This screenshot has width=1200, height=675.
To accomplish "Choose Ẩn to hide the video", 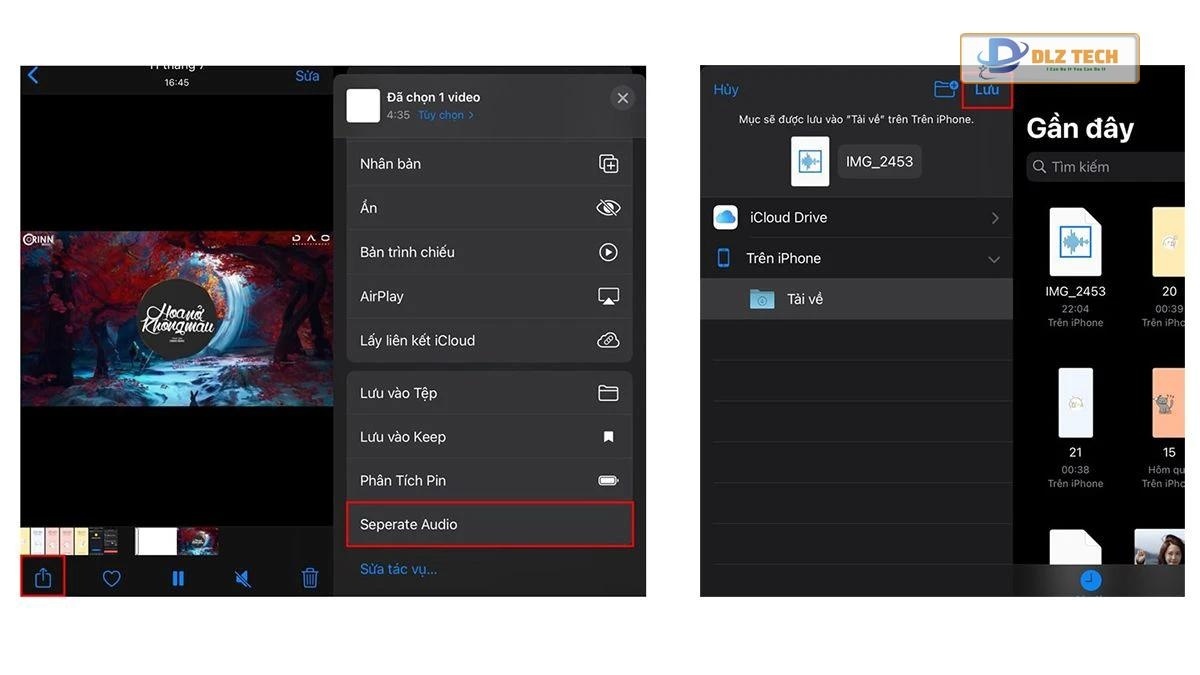I will click(x=489, y=208).
